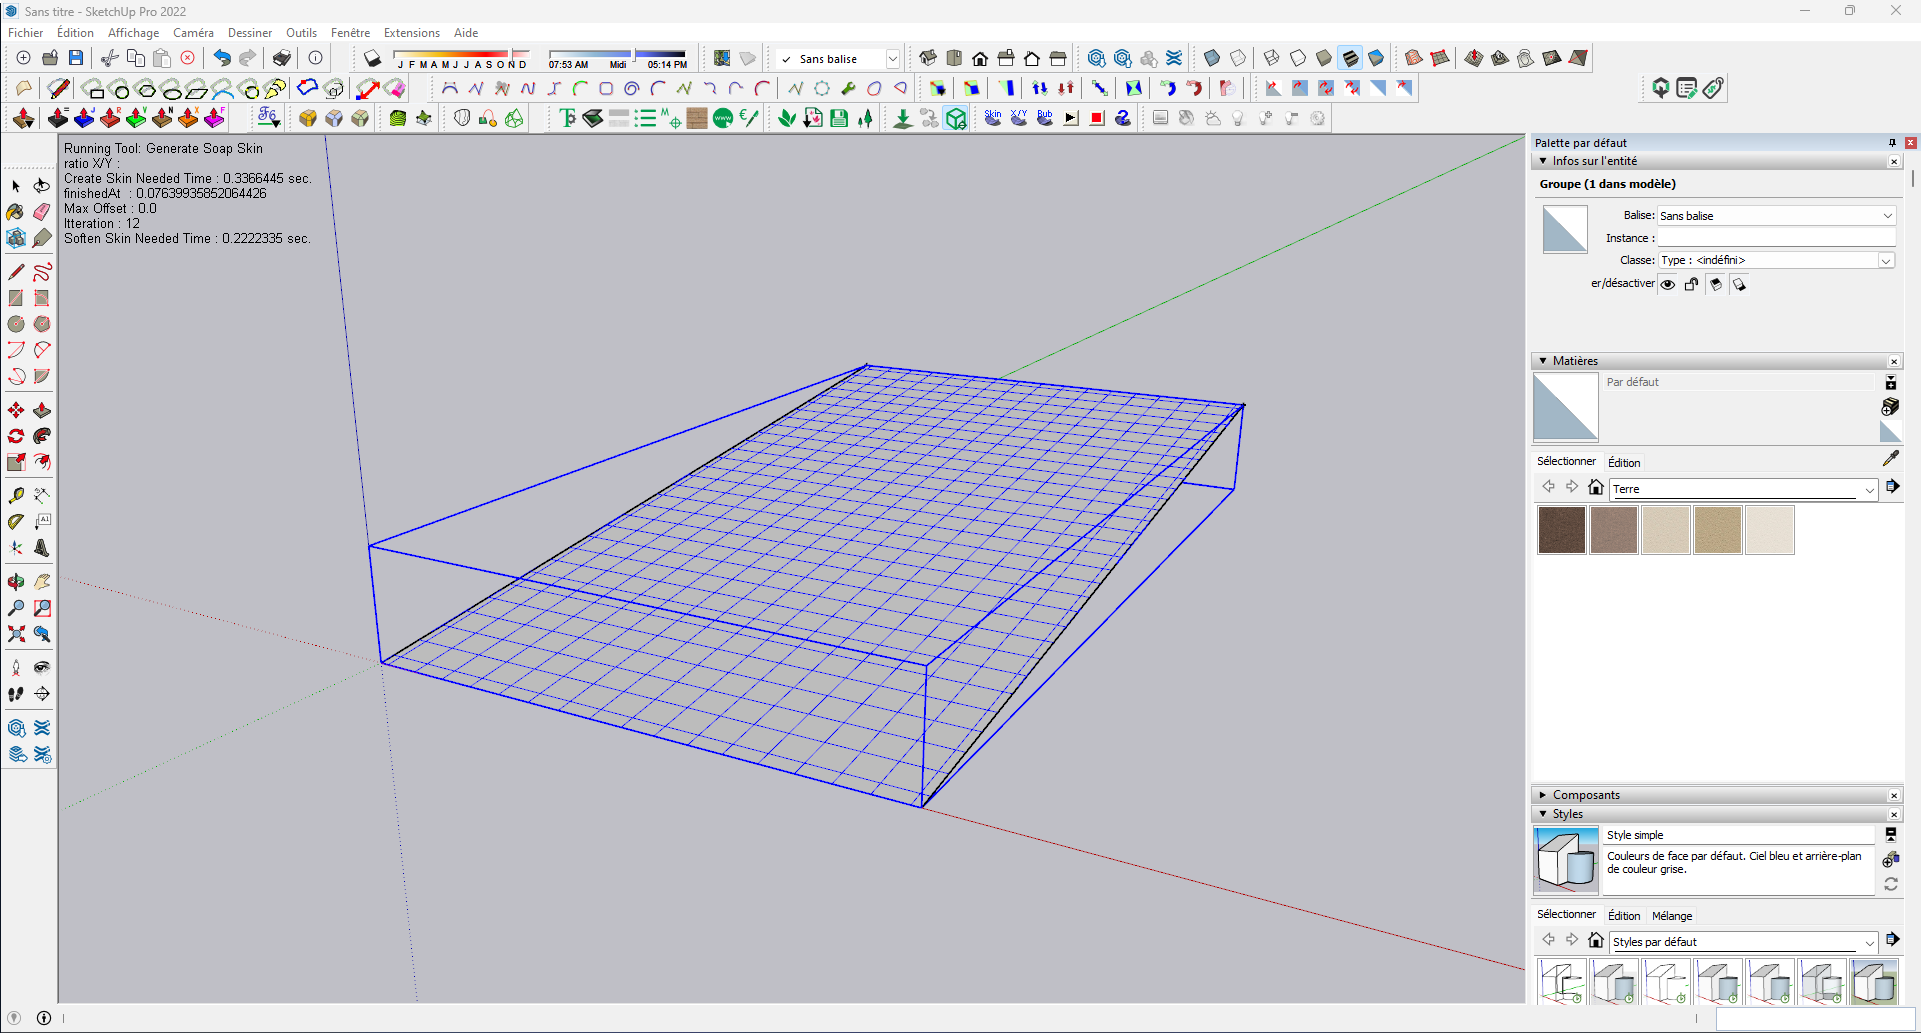Open the Extensions menu
The image size is (1921, 1033).
click(x=411, y=33)
